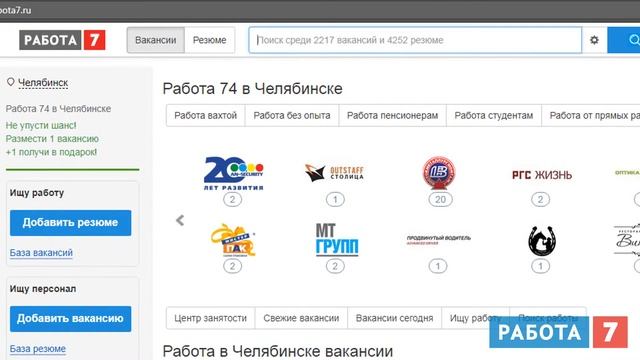
Task: Open the МТ Групп company logo
Action: pos(337,240)
